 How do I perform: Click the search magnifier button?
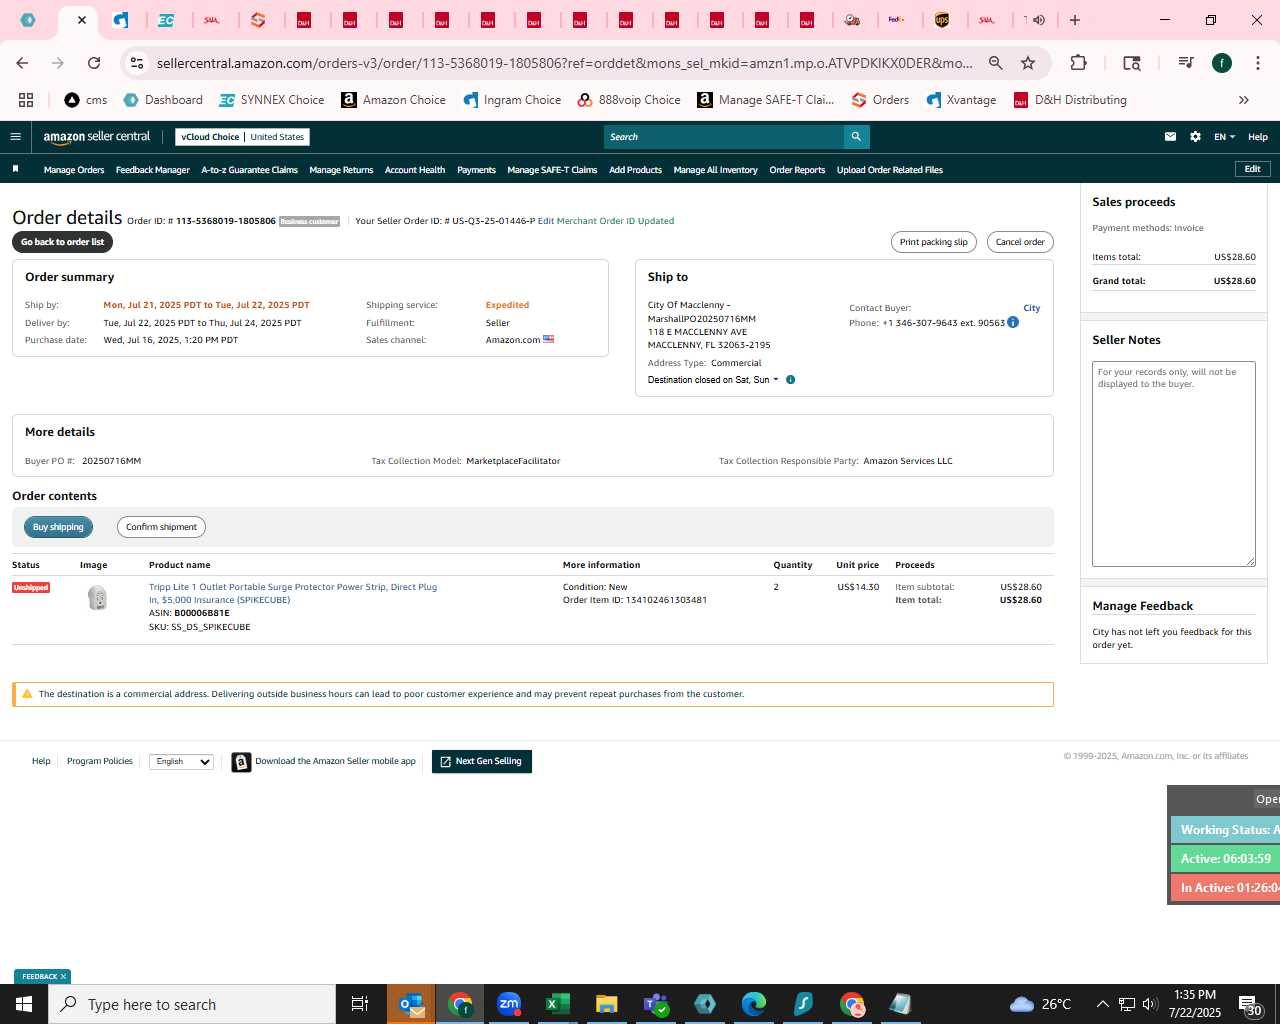tap(856, 137)
